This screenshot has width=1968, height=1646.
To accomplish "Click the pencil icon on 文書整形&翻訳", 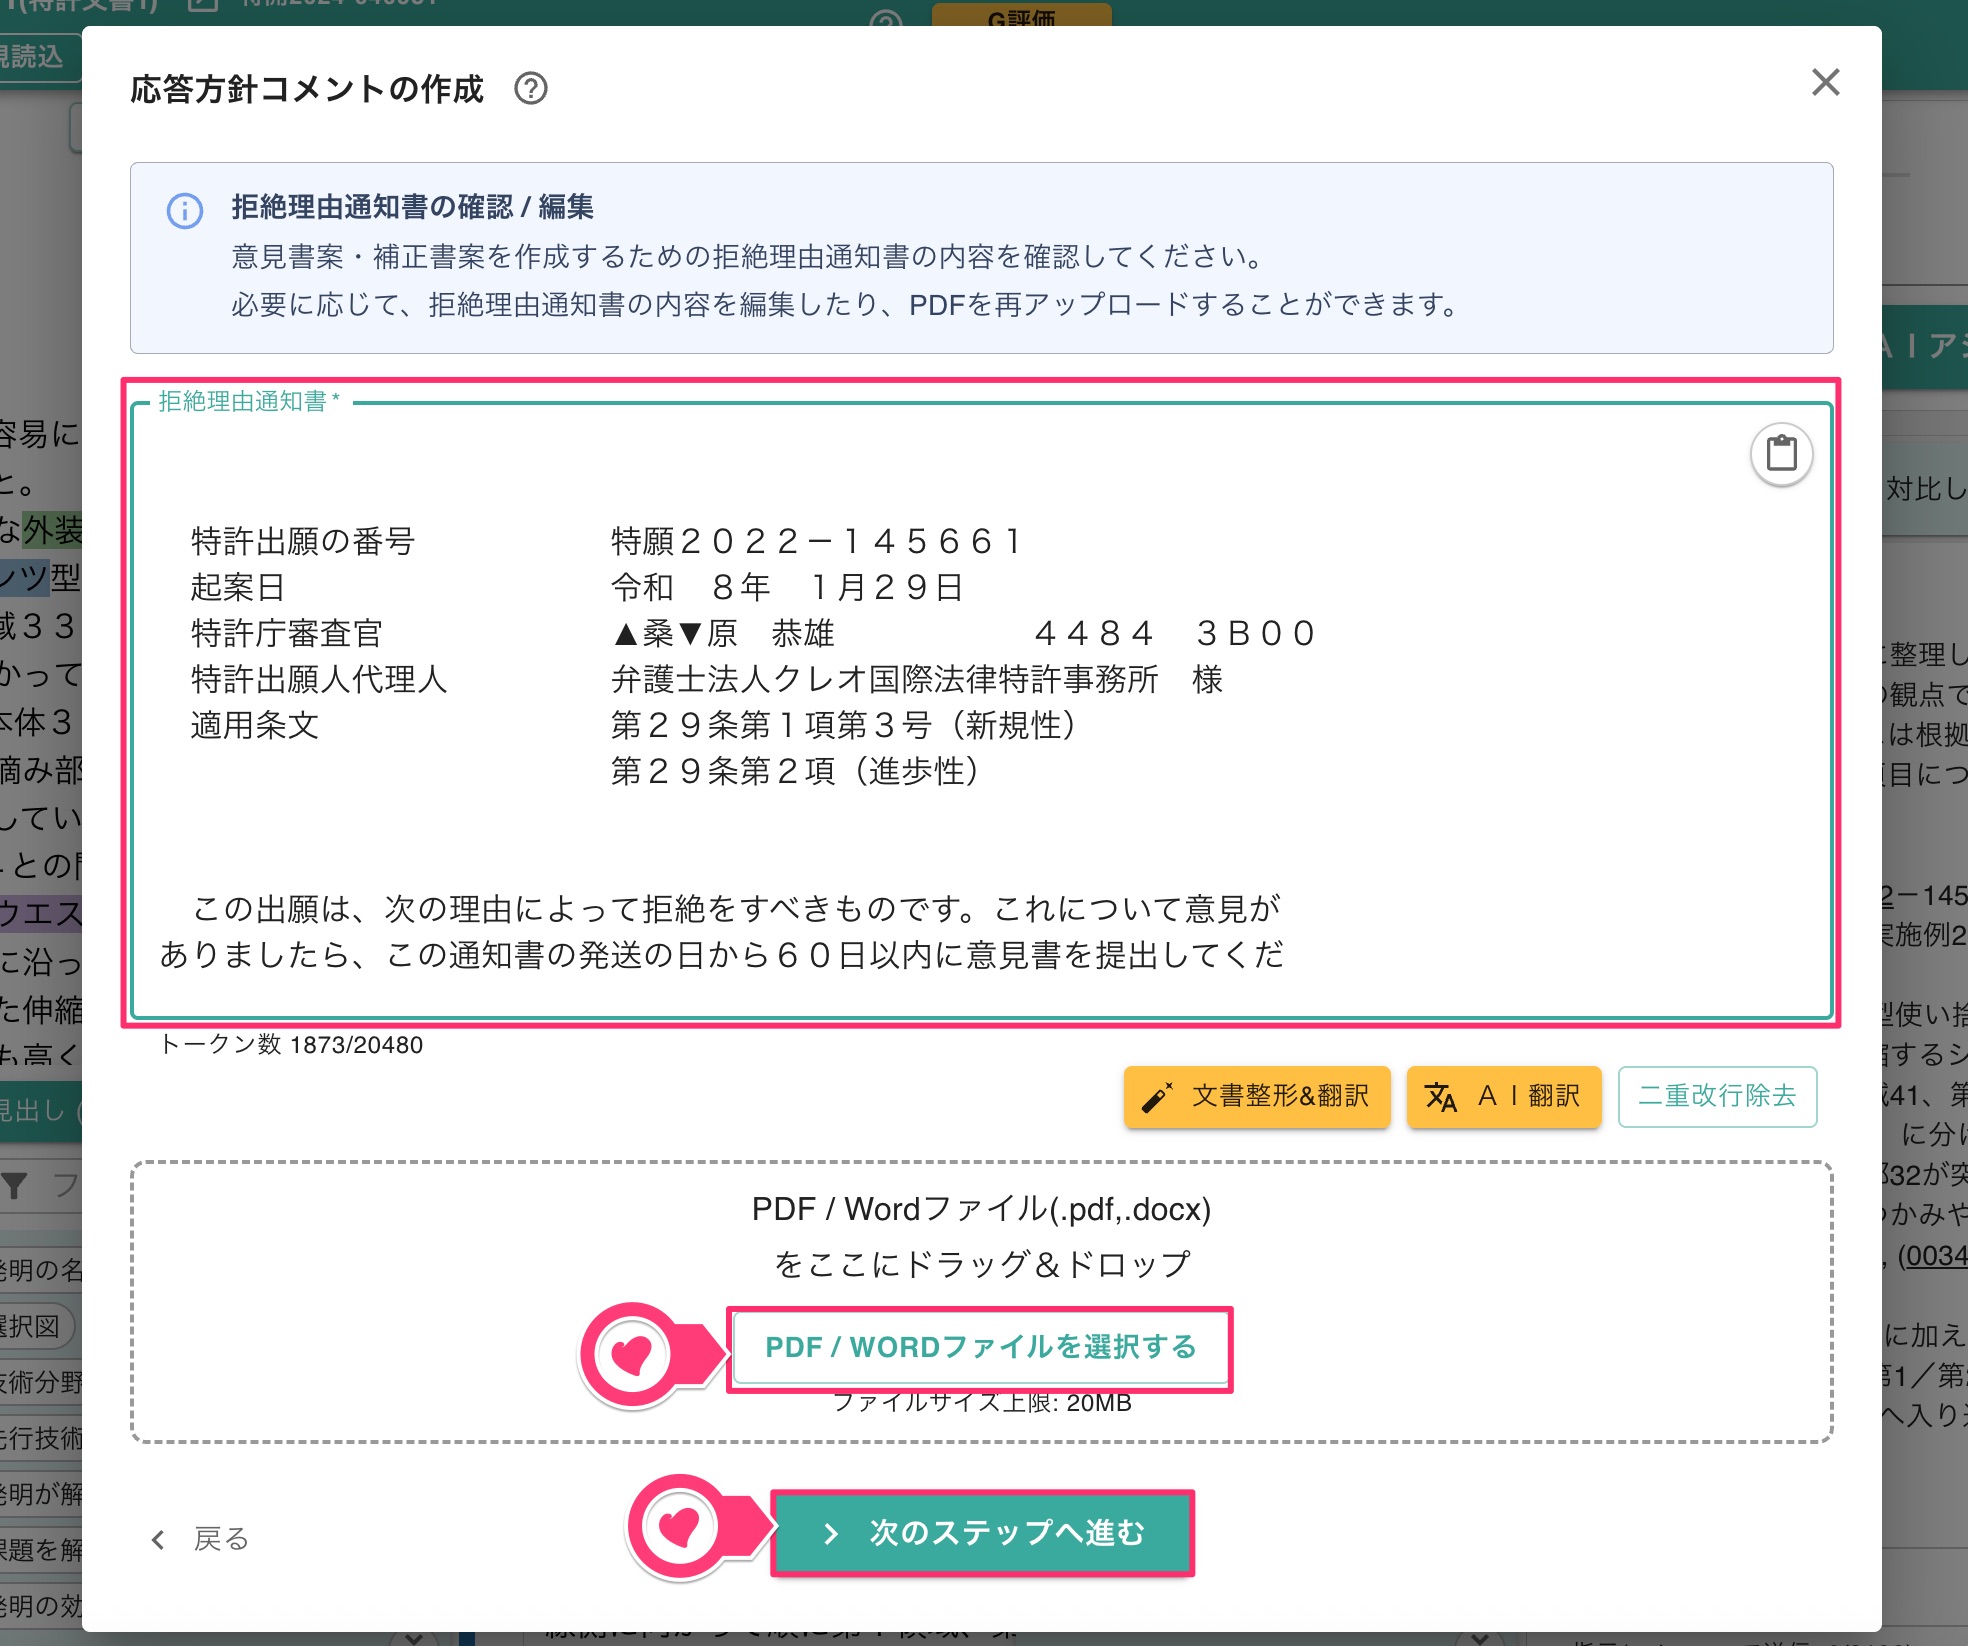I will [1157, 1097].
